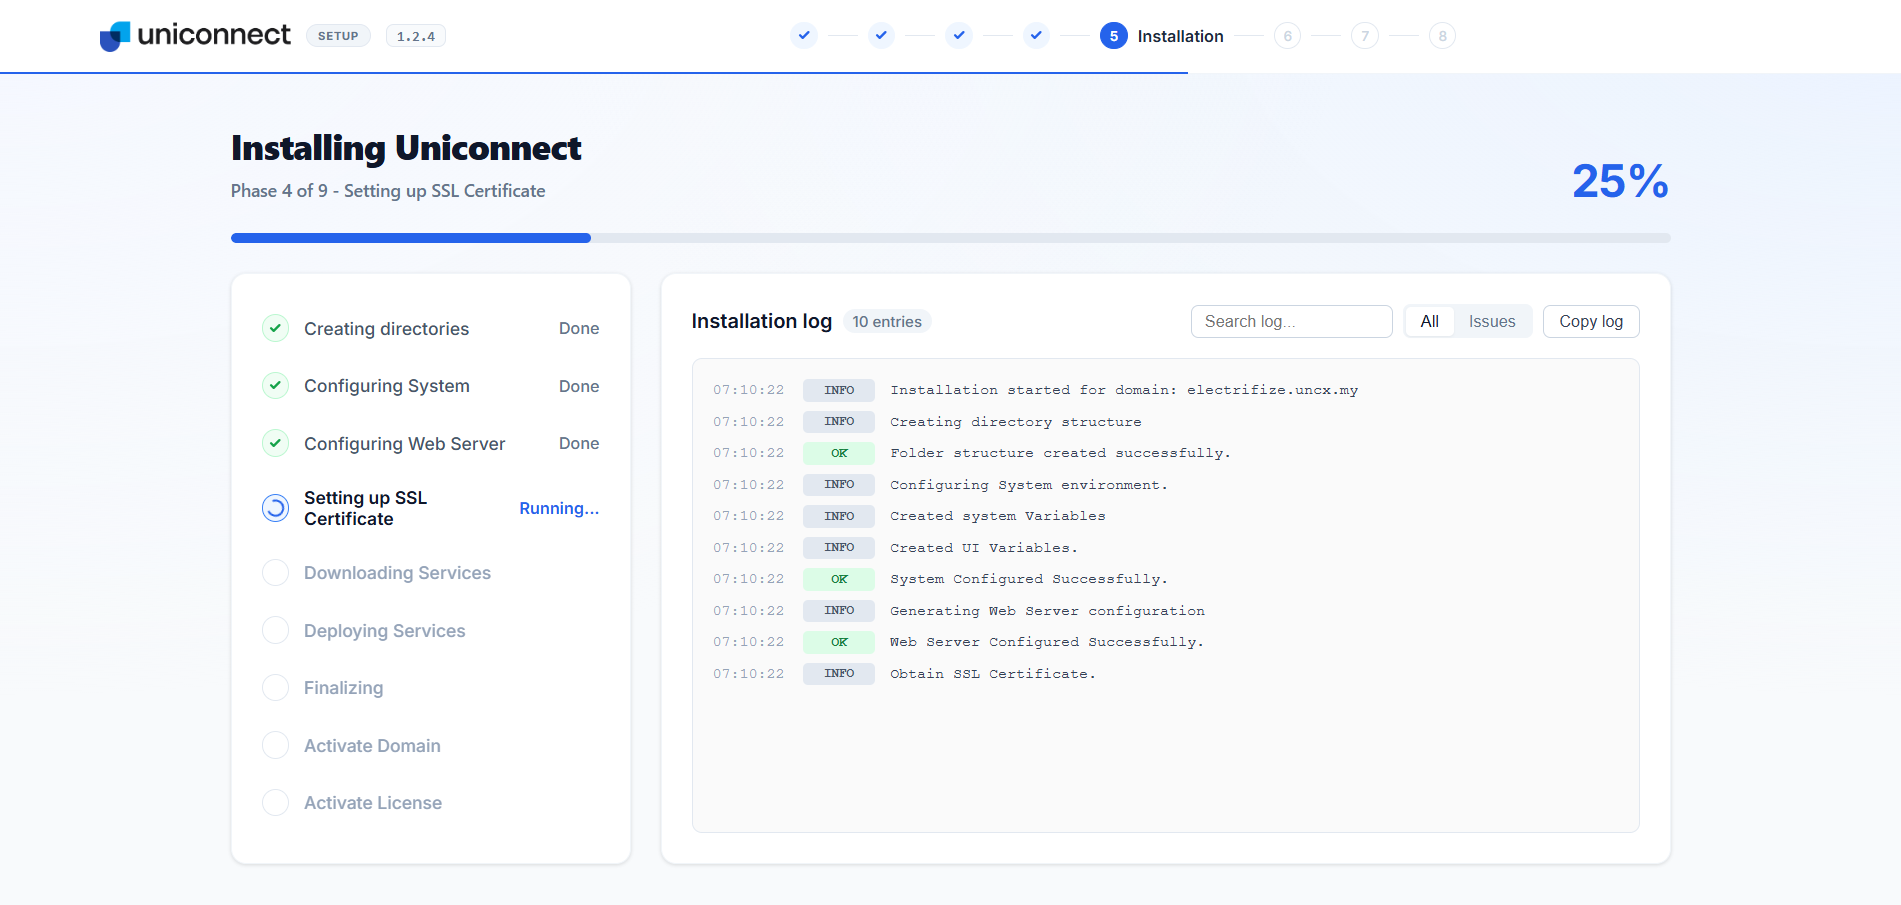
Task: Click the Configuring Web Server step label
Action: (404, 444)
